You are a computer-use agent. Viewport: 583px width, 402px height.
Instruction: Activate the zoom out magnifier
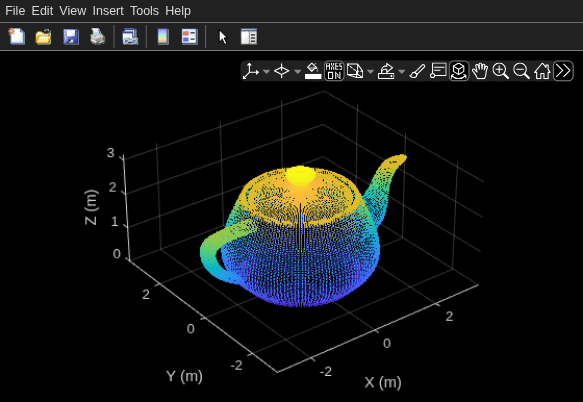click(x=521, y=71)
